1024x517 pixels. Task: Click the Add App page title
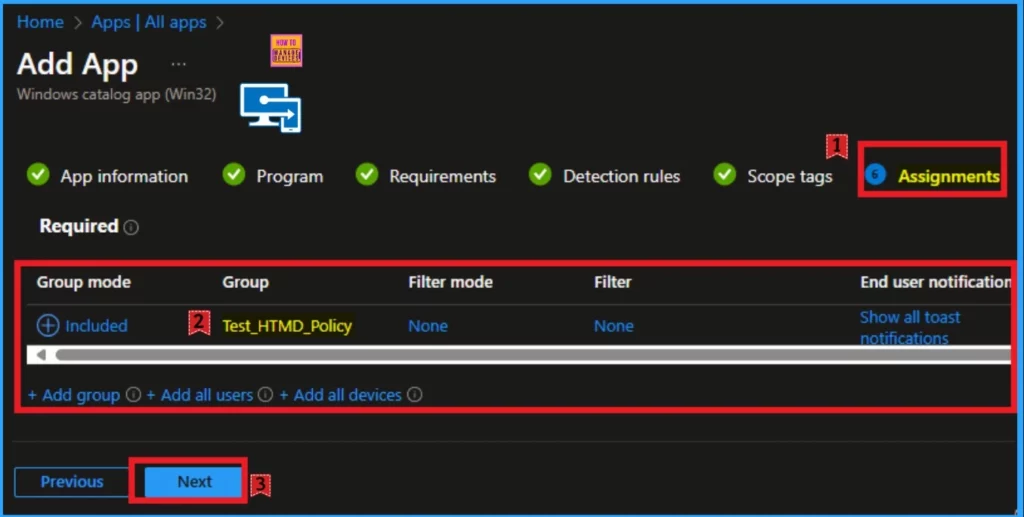(x=77, y=65)
